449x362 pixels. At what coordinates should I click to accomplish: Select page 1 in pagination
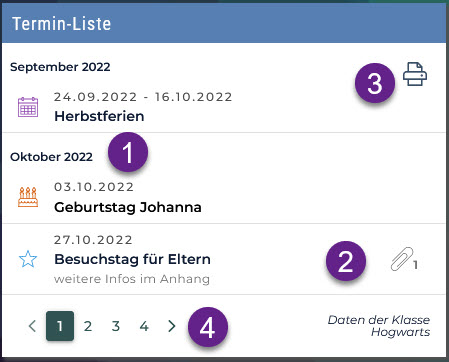pyautogui.click(x=60, y=326)
